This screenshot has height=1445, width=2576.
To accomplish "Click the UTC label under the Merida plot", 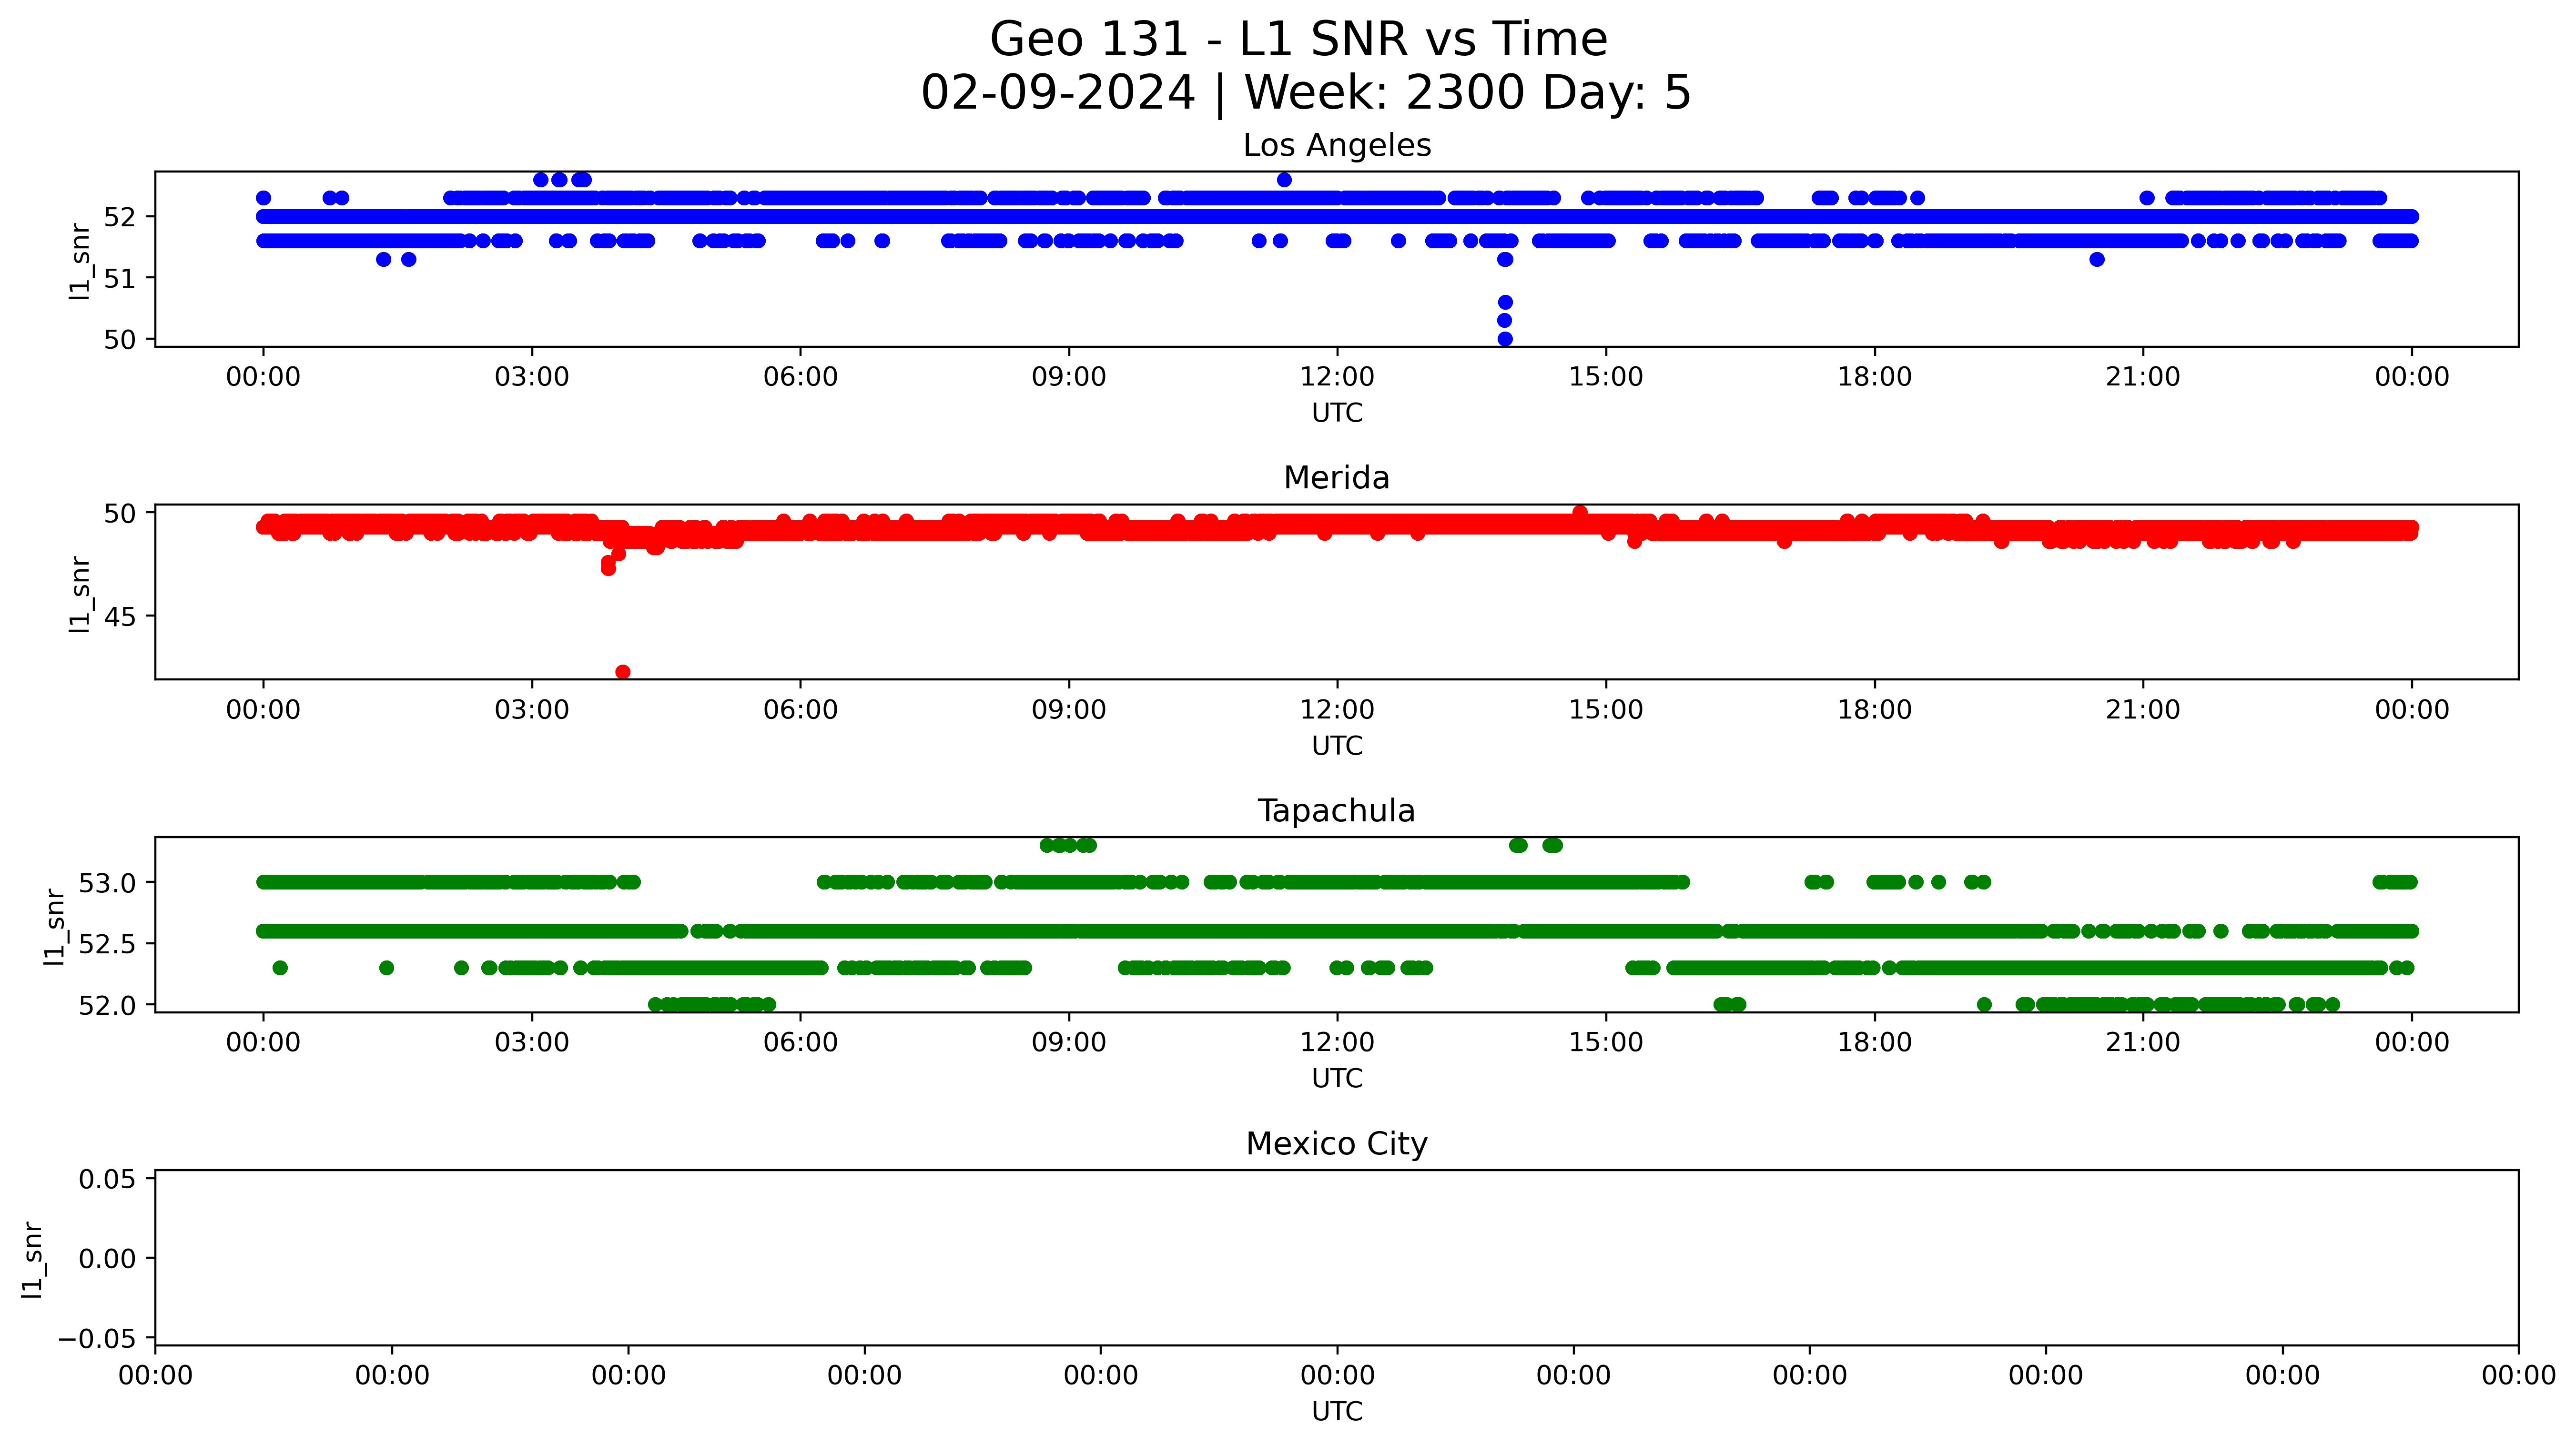I will [1337, 746].
